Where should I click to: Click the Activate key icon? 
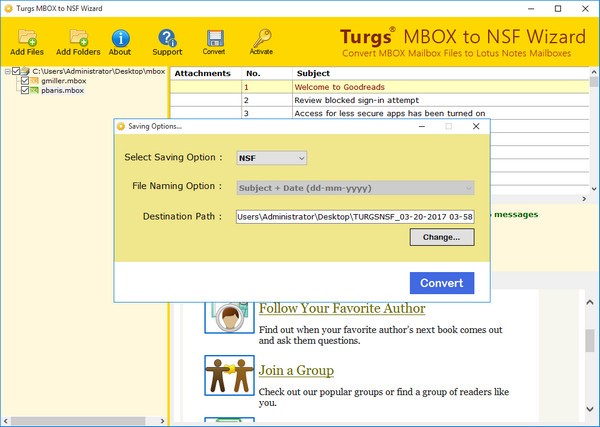pos(261,39)
